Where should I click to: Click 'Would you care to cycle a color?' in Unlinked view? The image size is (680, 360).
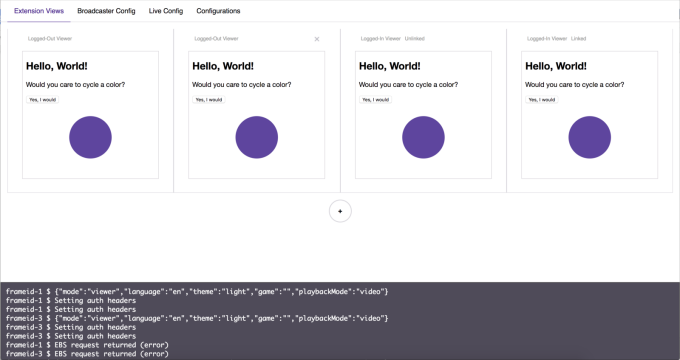click(x=408, y=85)
